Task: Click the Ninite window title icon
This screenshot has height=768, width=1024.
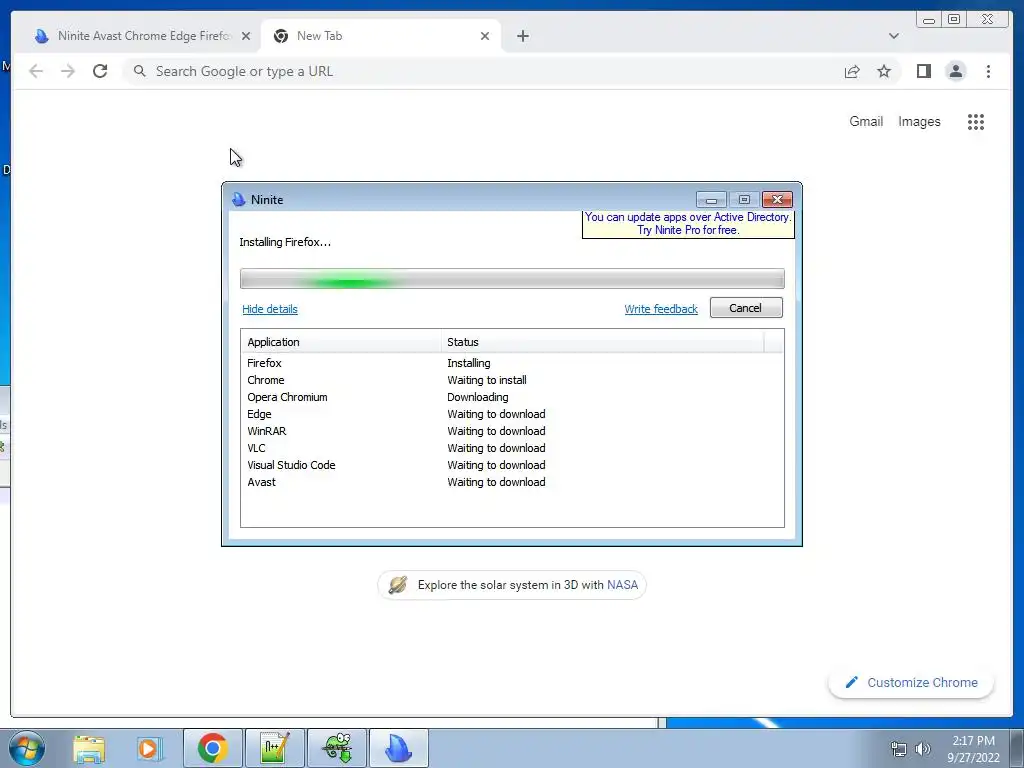Action: click(x=238, y=199)
